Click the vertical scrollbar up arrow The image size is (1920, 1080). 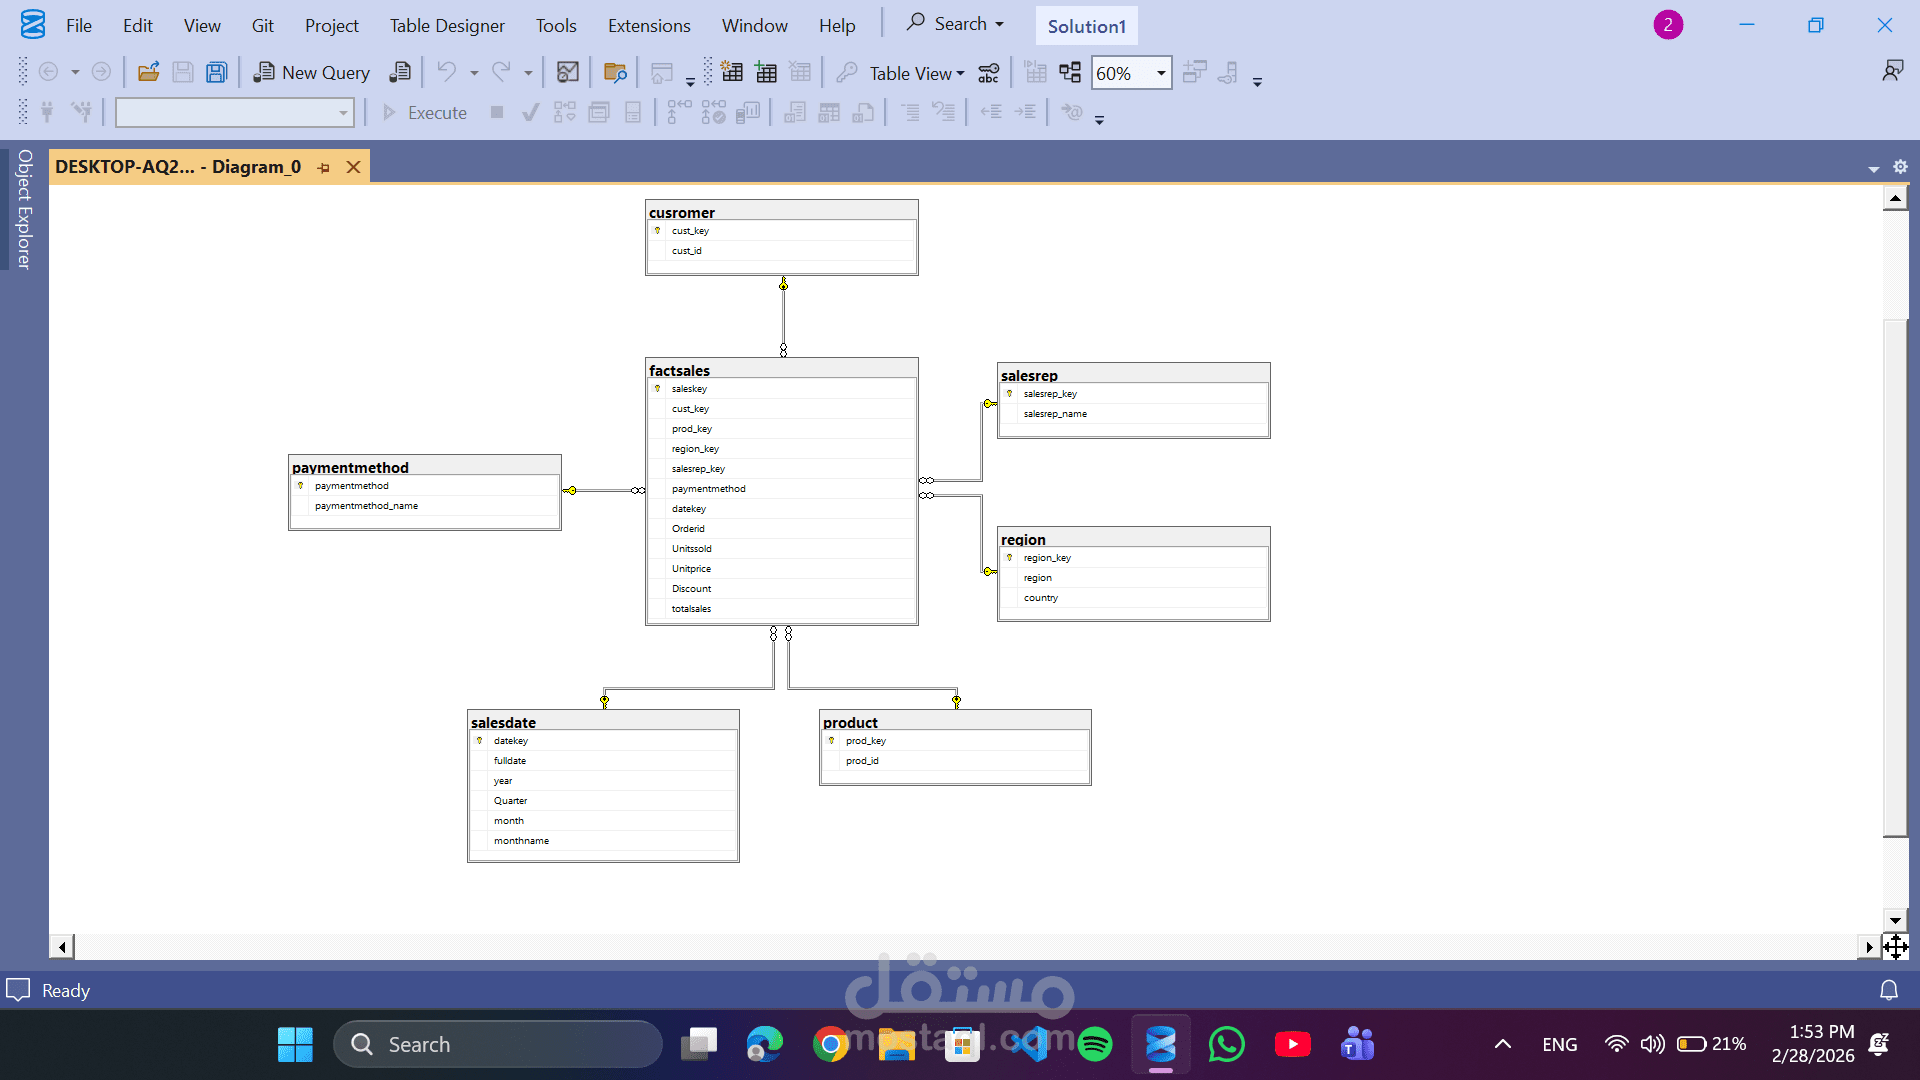1895,199
